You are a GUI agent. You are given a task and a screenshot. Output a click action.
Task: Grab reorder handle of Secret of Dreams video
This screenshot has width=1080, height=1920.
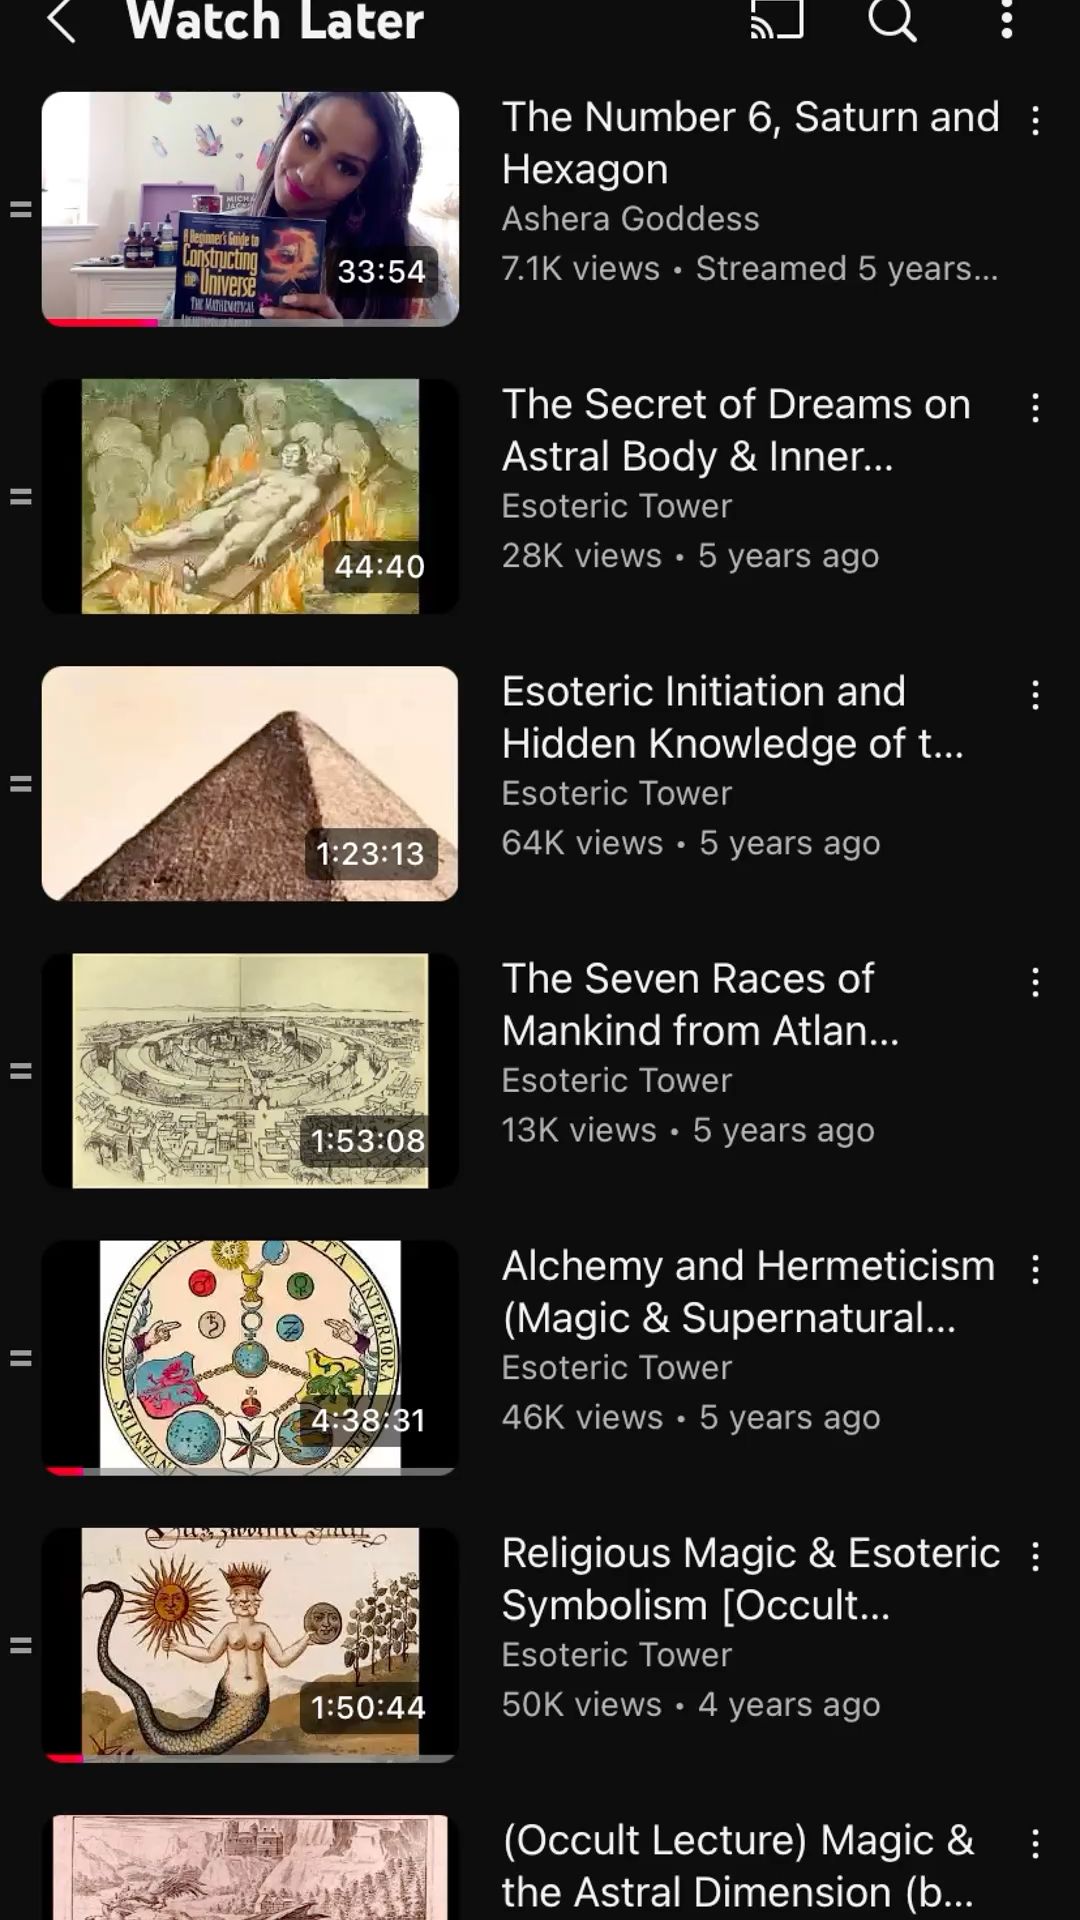[21, 496]
